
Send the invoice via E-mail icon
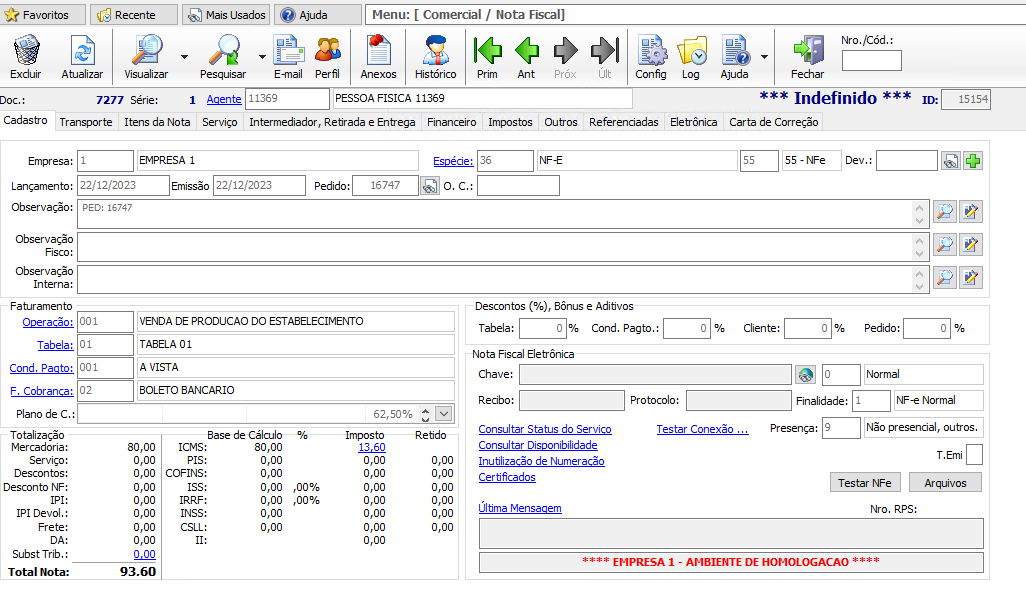point(289,50)
